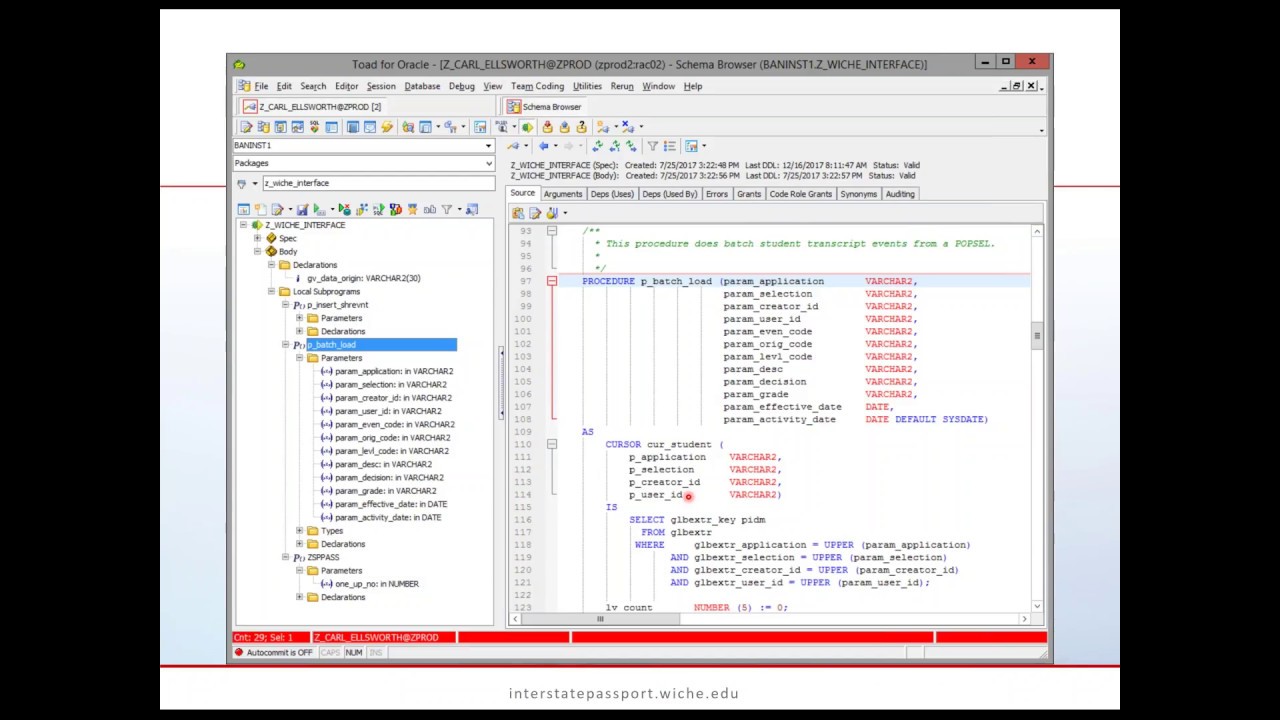
Task: Click the yellow lightning bolt toolbar icon
Action: point(387,127)
